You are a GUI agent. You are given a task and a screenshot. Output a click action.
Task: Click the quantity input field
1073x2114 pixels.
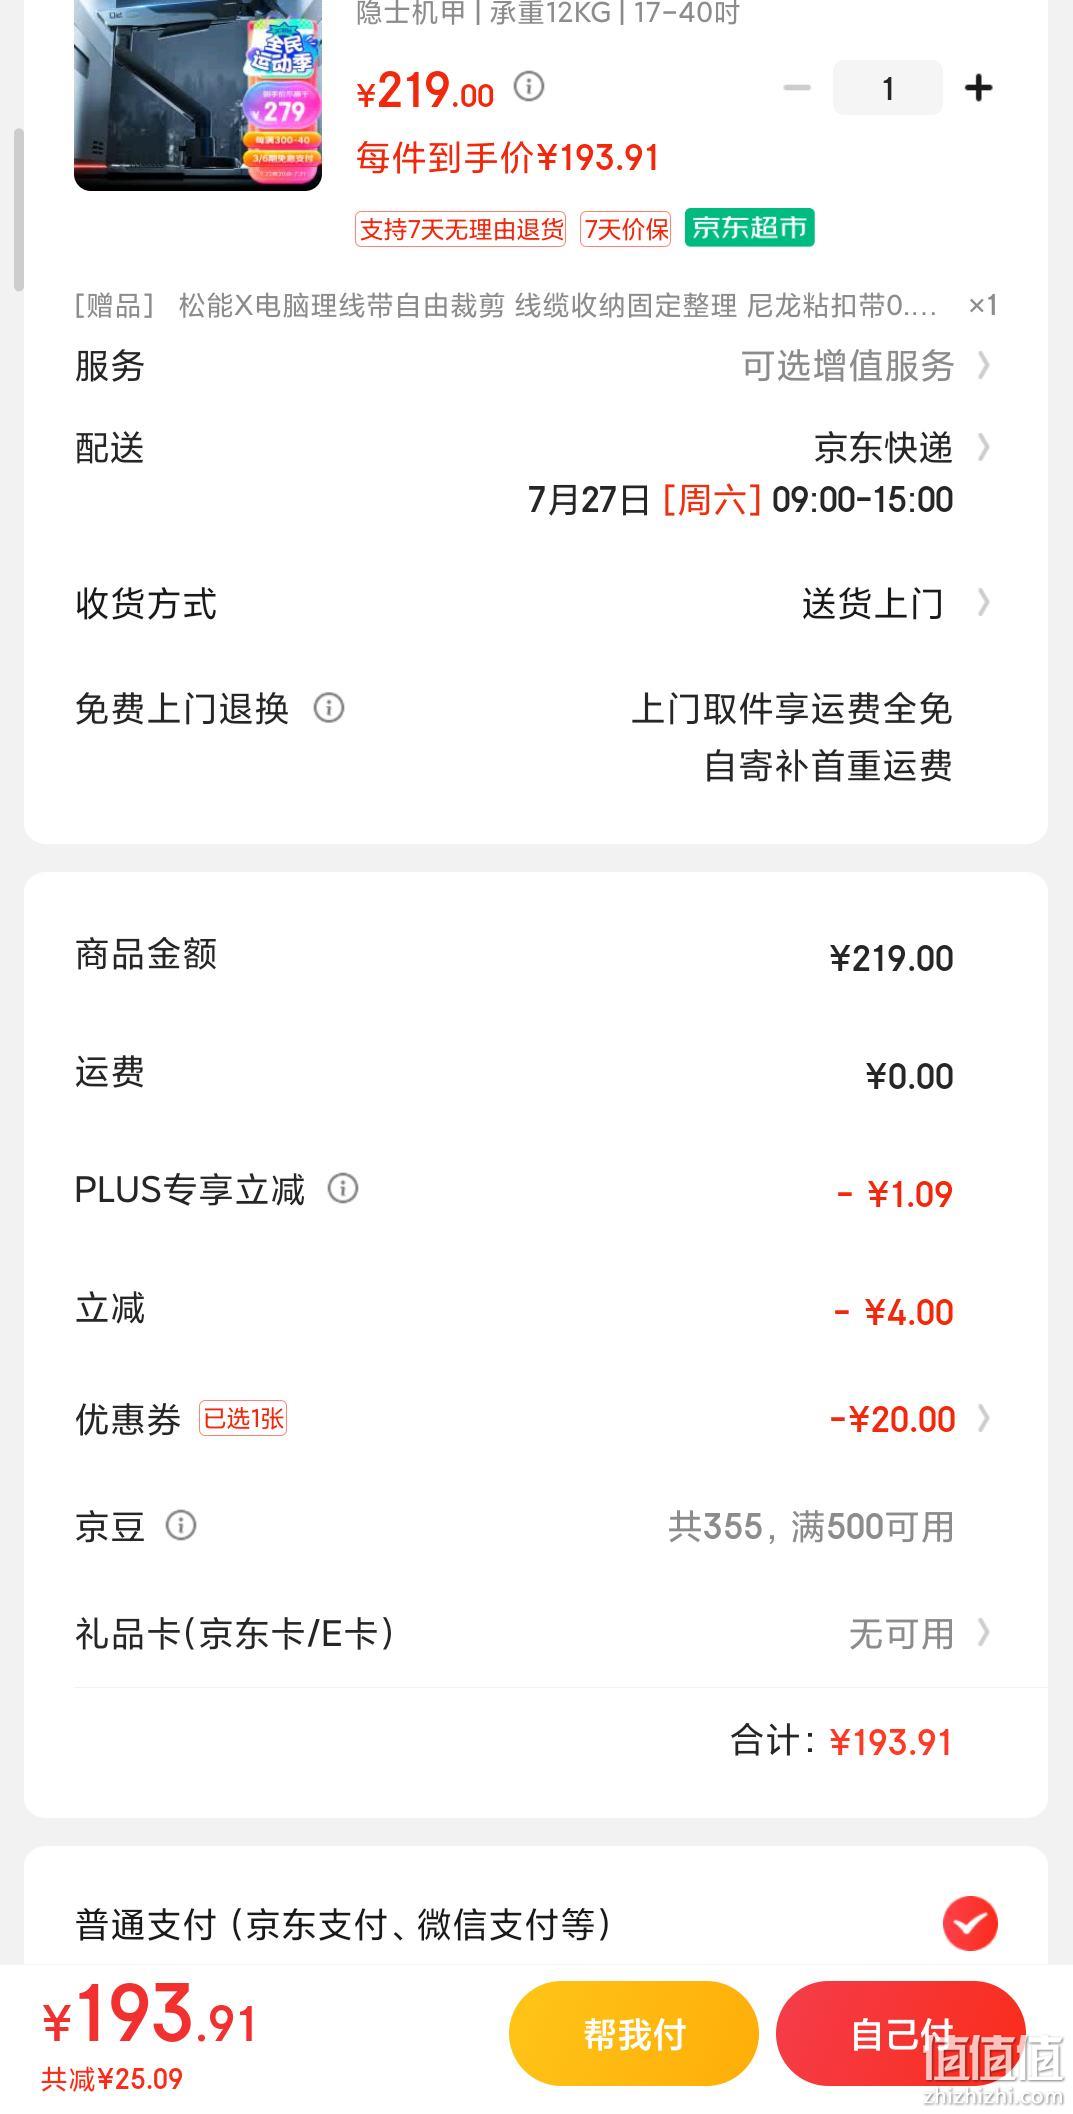(888, 88)
